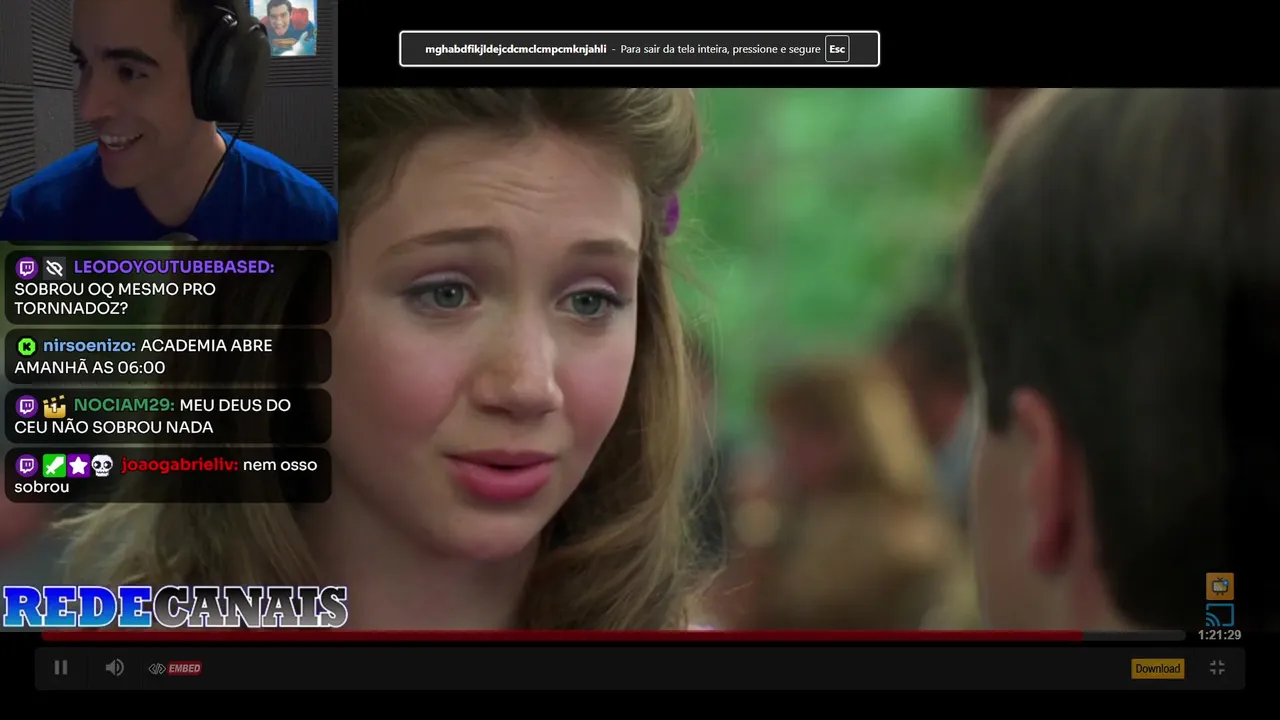Click skull badge beside joaogabrieliv

pyautogui.click(x=102, y=465)
